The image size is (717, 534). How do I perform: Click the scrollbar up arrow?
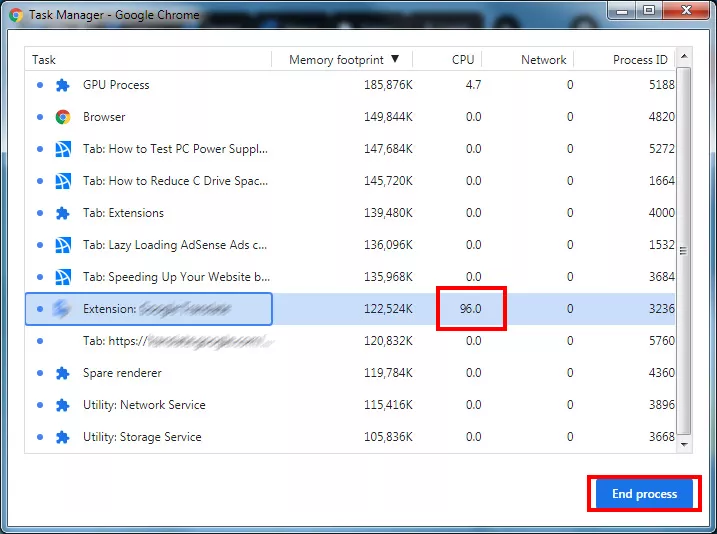tap(684, 57)
